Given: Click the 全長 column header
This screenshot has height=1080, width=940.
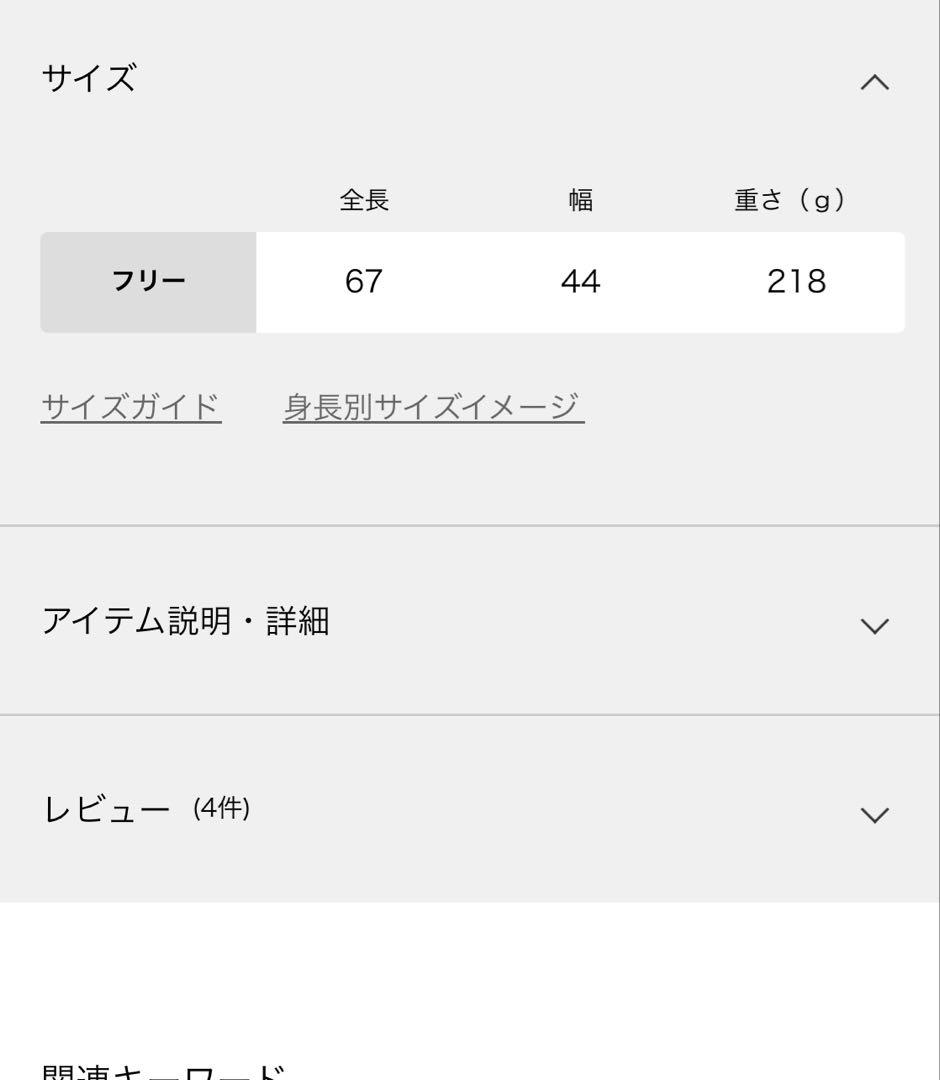Looking at the screenshot, I should click(x=364, y=201).
